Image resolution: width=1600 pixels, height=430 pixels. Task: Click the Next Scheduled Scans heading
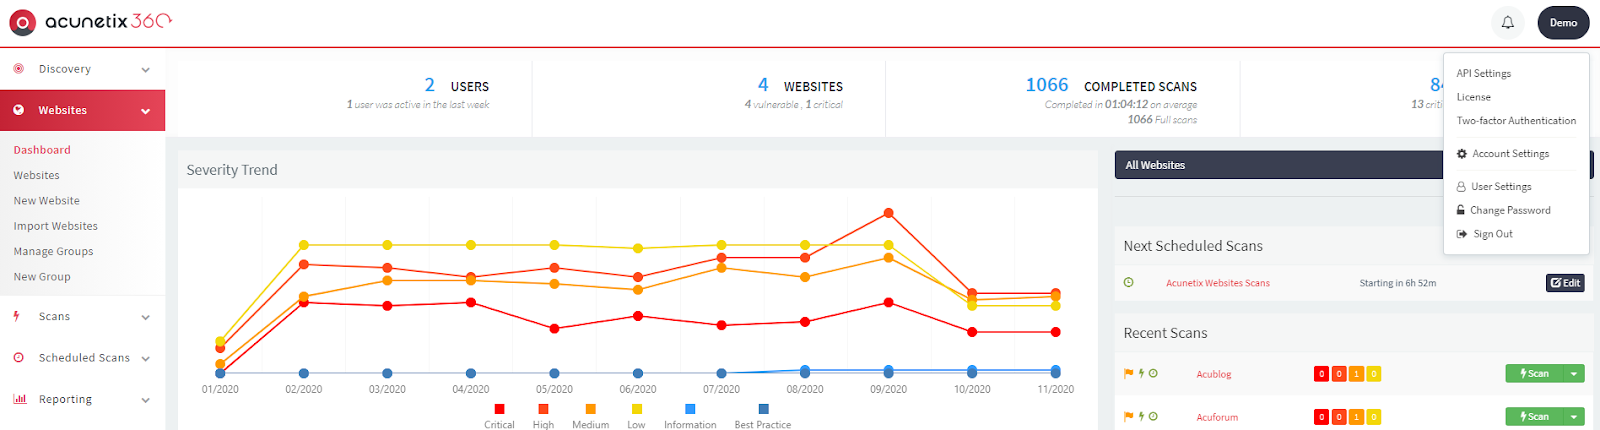coord(1193,246)
